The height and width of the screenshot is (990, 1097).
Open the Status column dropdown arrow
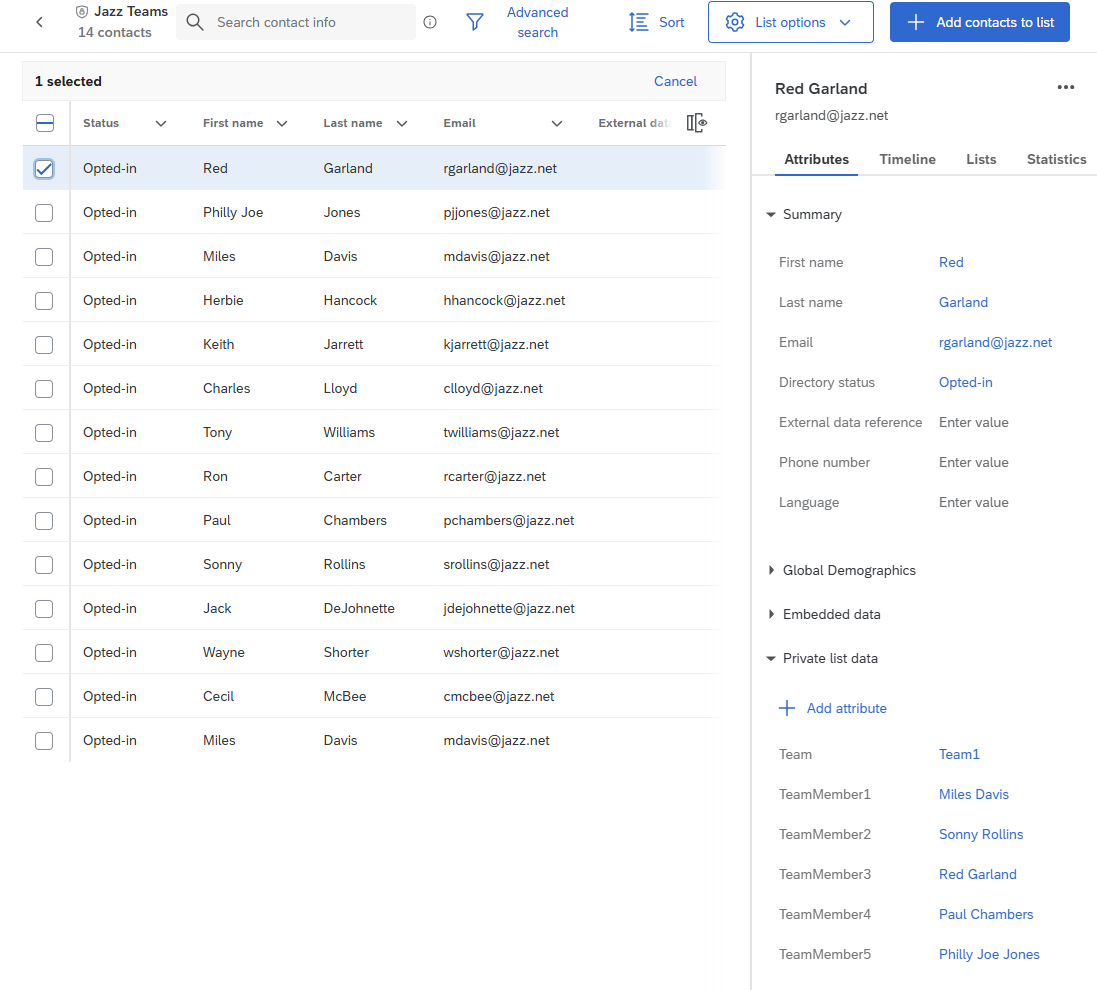pyautogui.click(x=161, y=124)
